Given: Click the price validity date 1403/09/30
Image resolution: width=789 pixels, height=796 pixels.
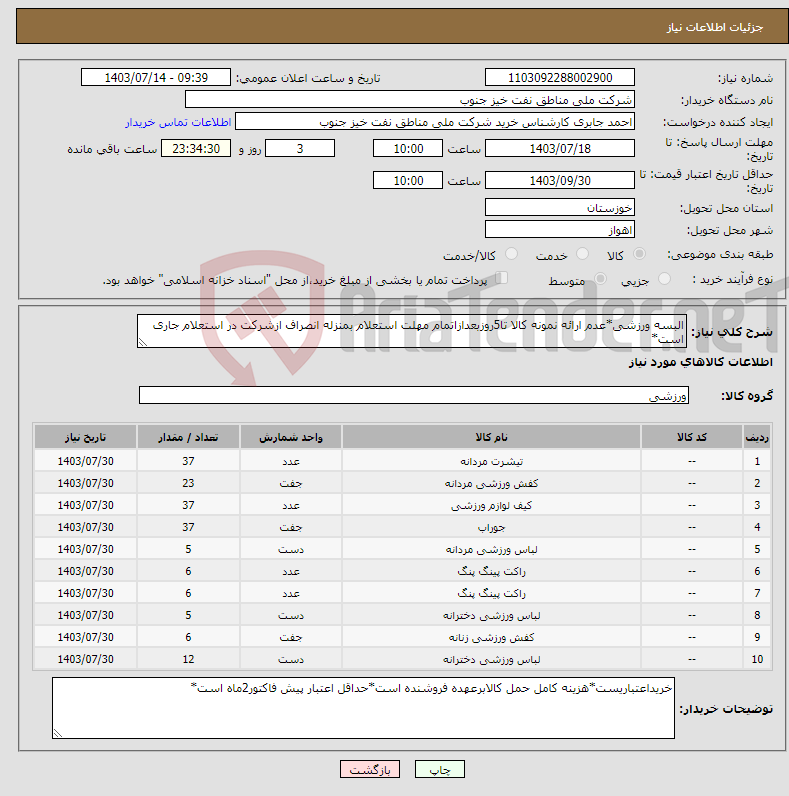Looking at the screenshot, I should pos(560,180).
